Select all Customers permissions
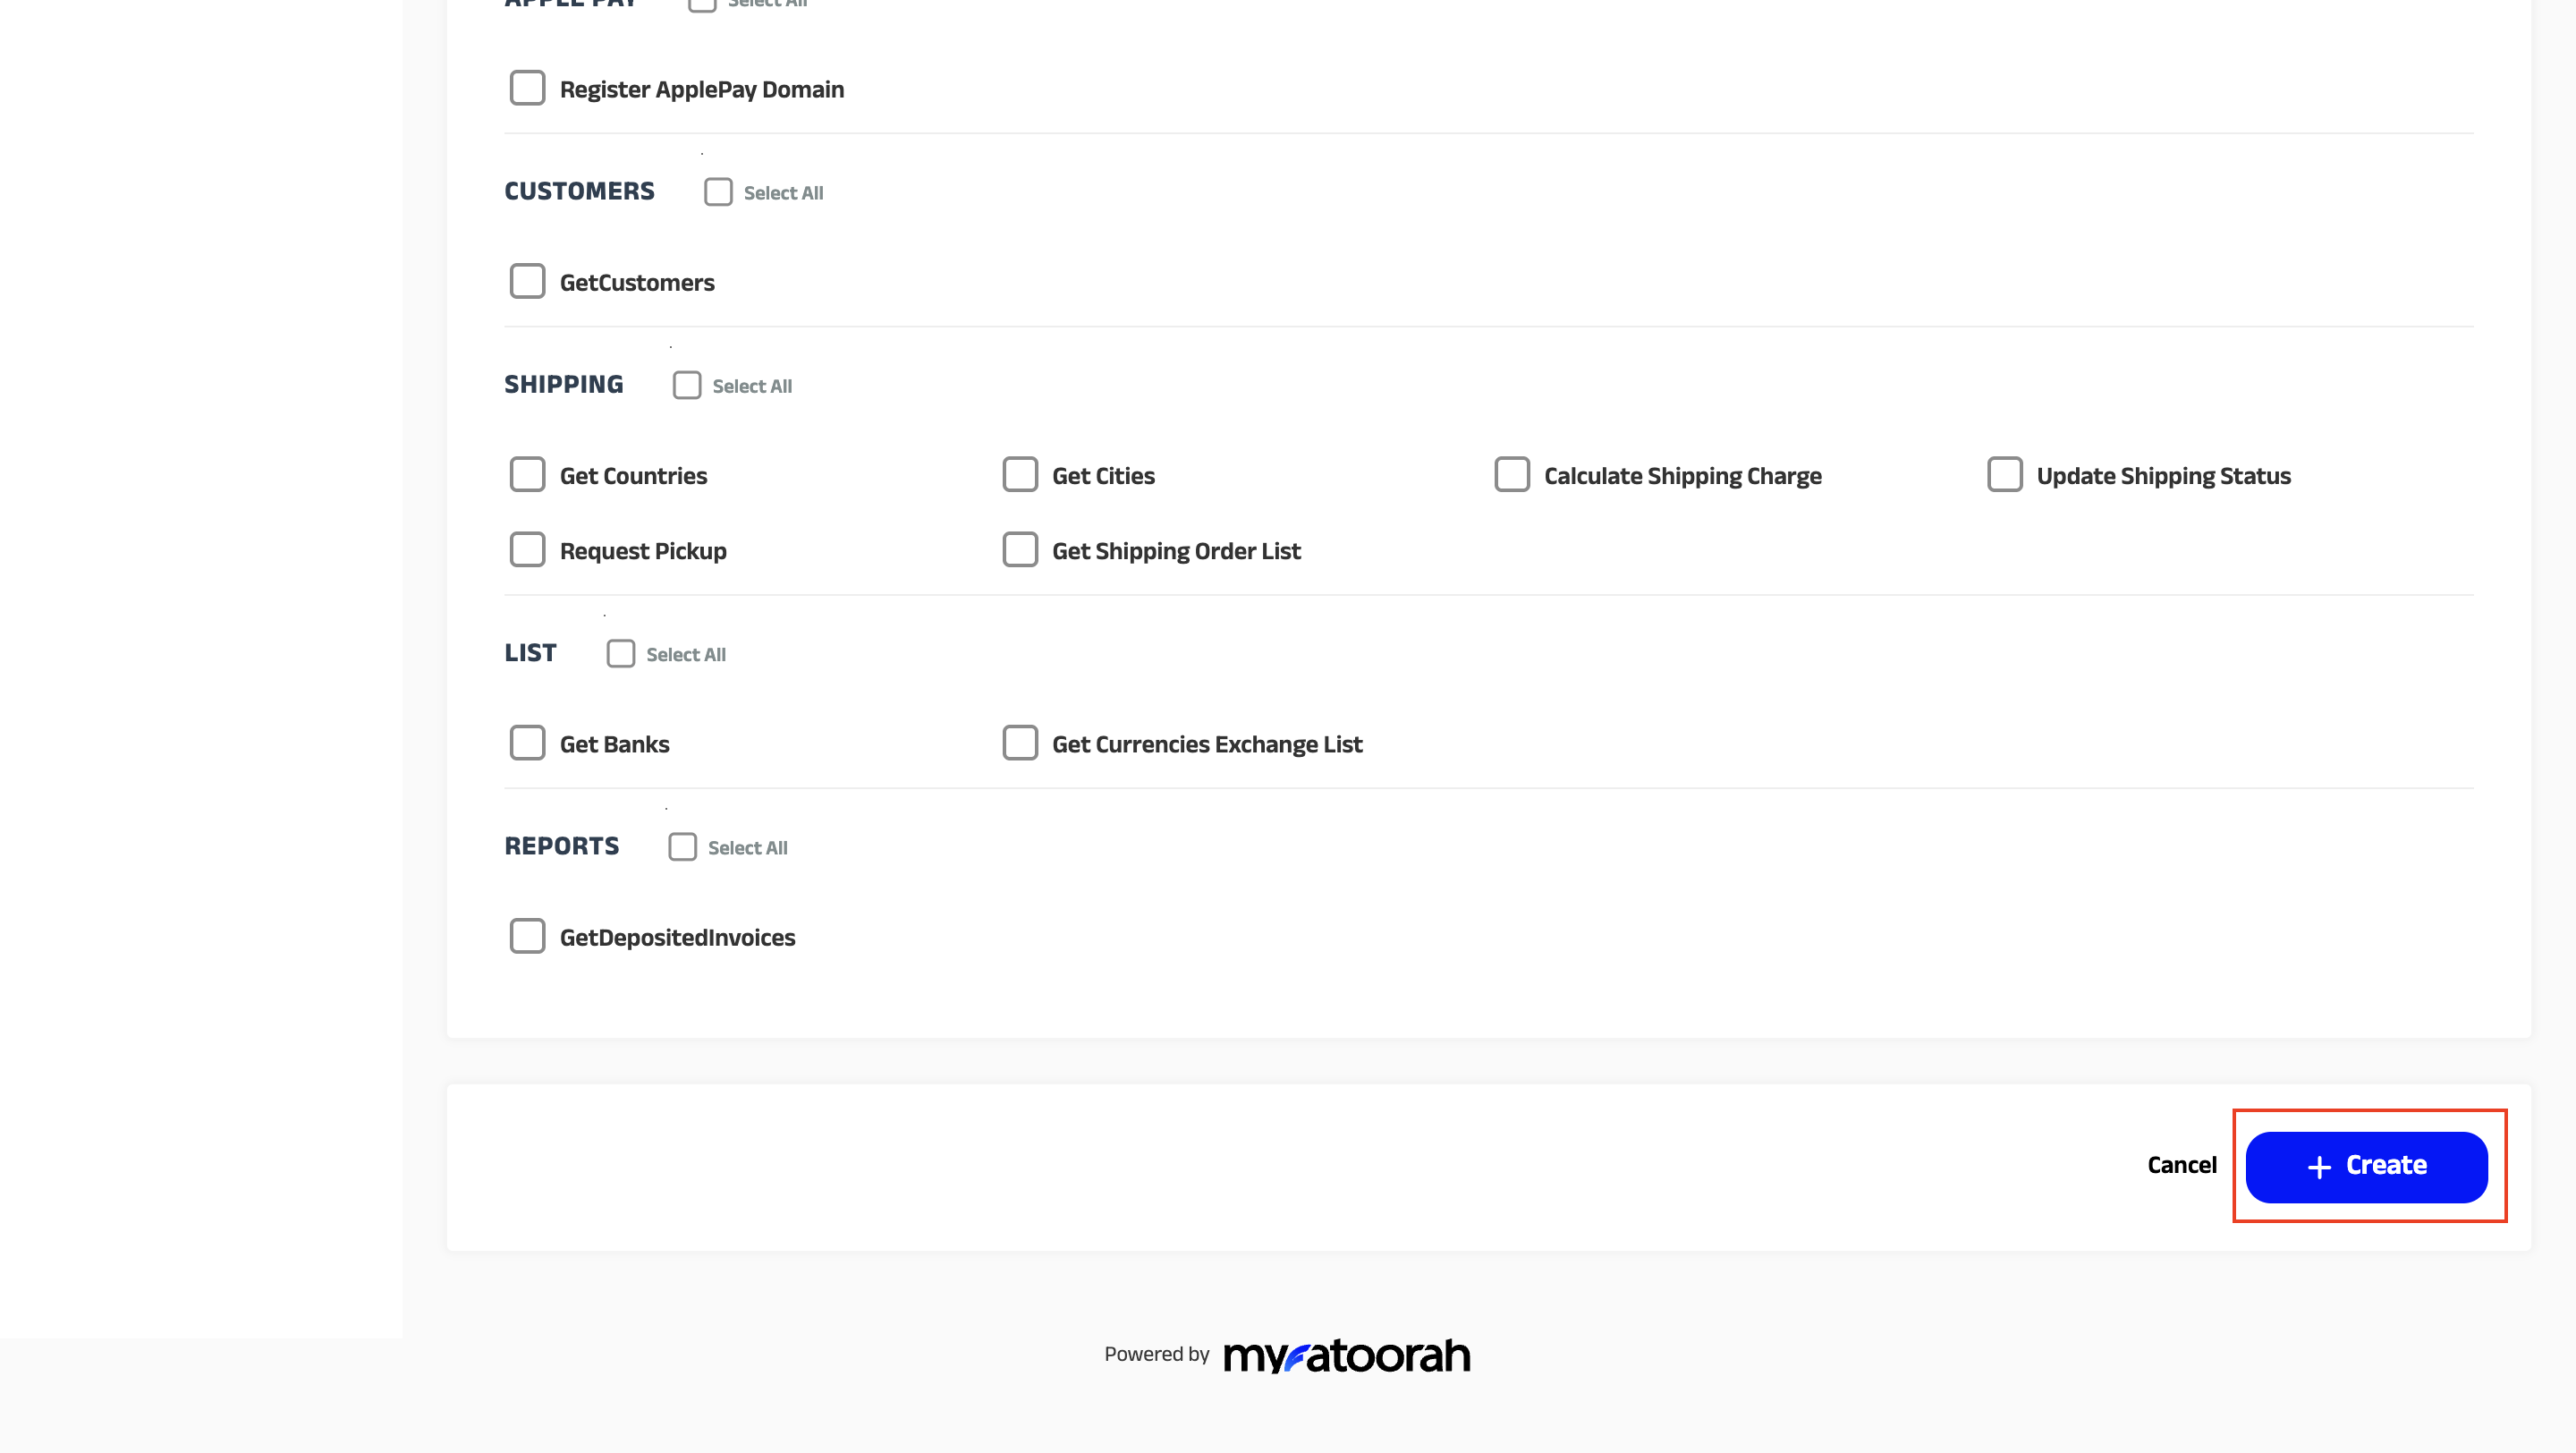The image size is (2576, 1453). (718, 192)
